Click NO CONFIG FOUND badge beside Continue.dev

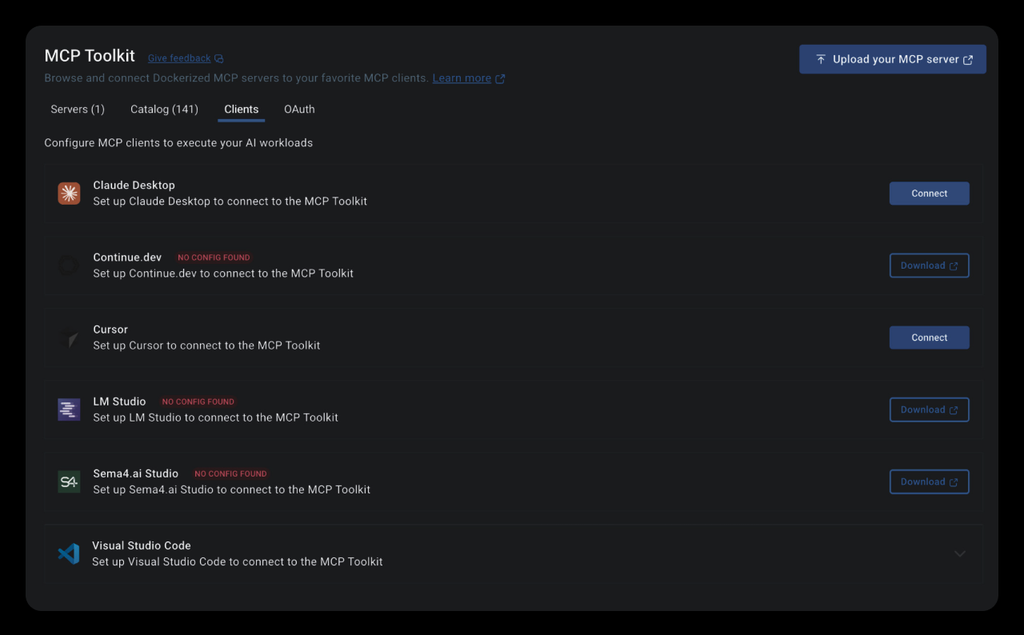point(214,257)
